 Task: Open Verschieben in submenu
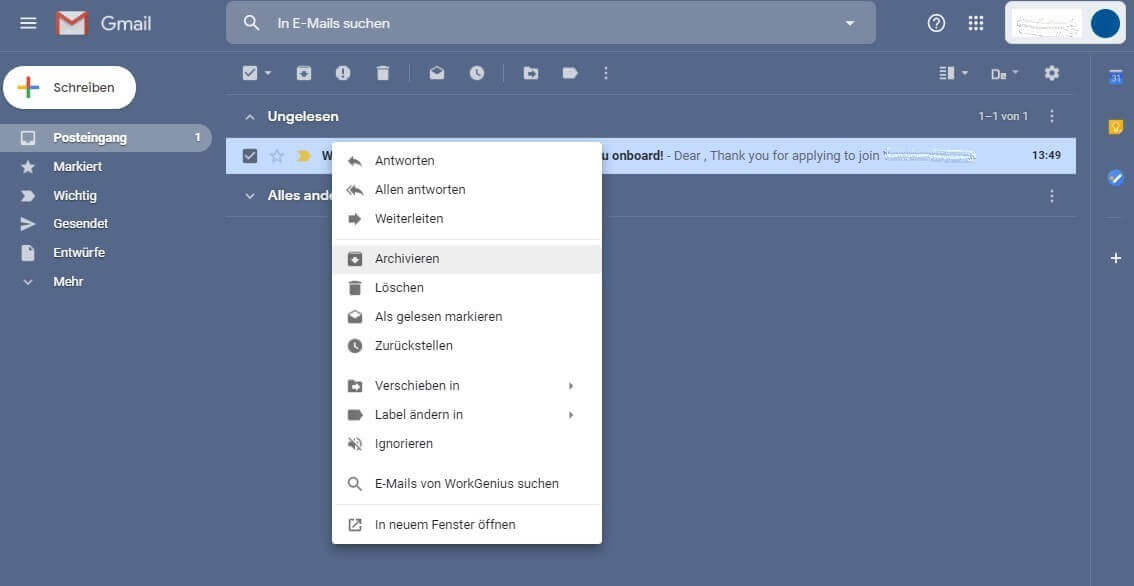click(466, 386)
